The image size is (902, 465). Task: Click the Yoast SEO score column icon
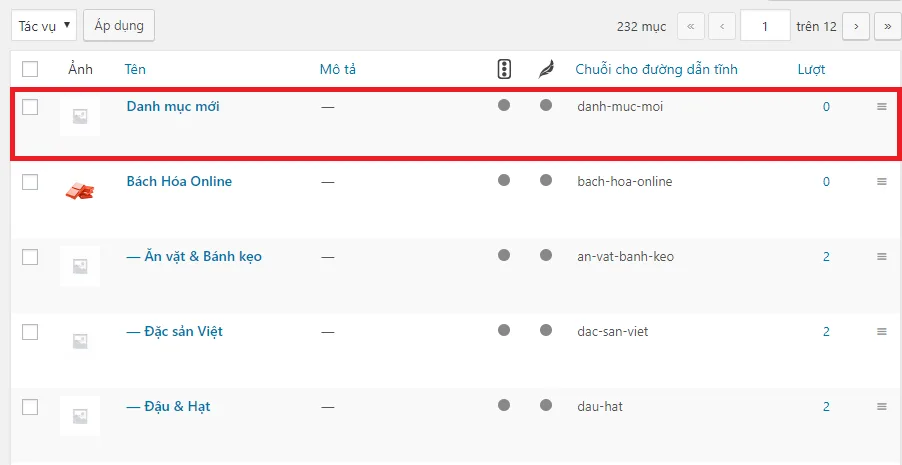point(504,69)
